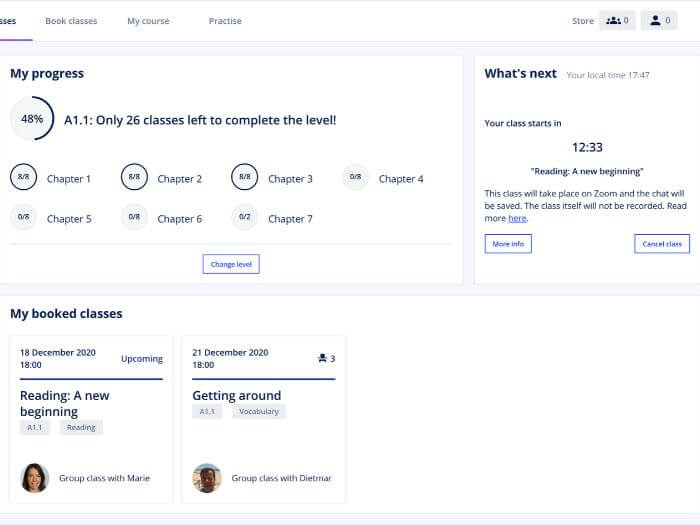Cancel the upcoming class

662,244
